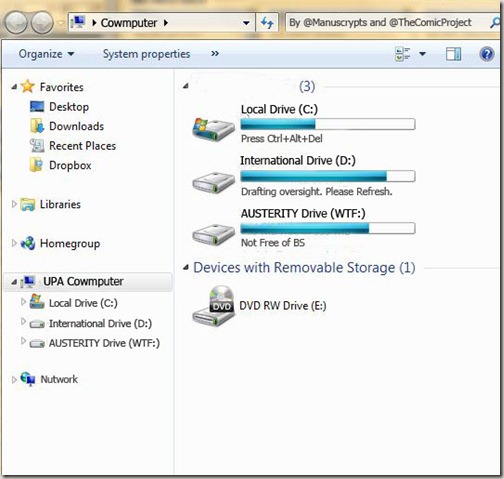Click the DVD RW Drive (E:) icon
The width and height of the screenshot is (504, 479).
213,306
